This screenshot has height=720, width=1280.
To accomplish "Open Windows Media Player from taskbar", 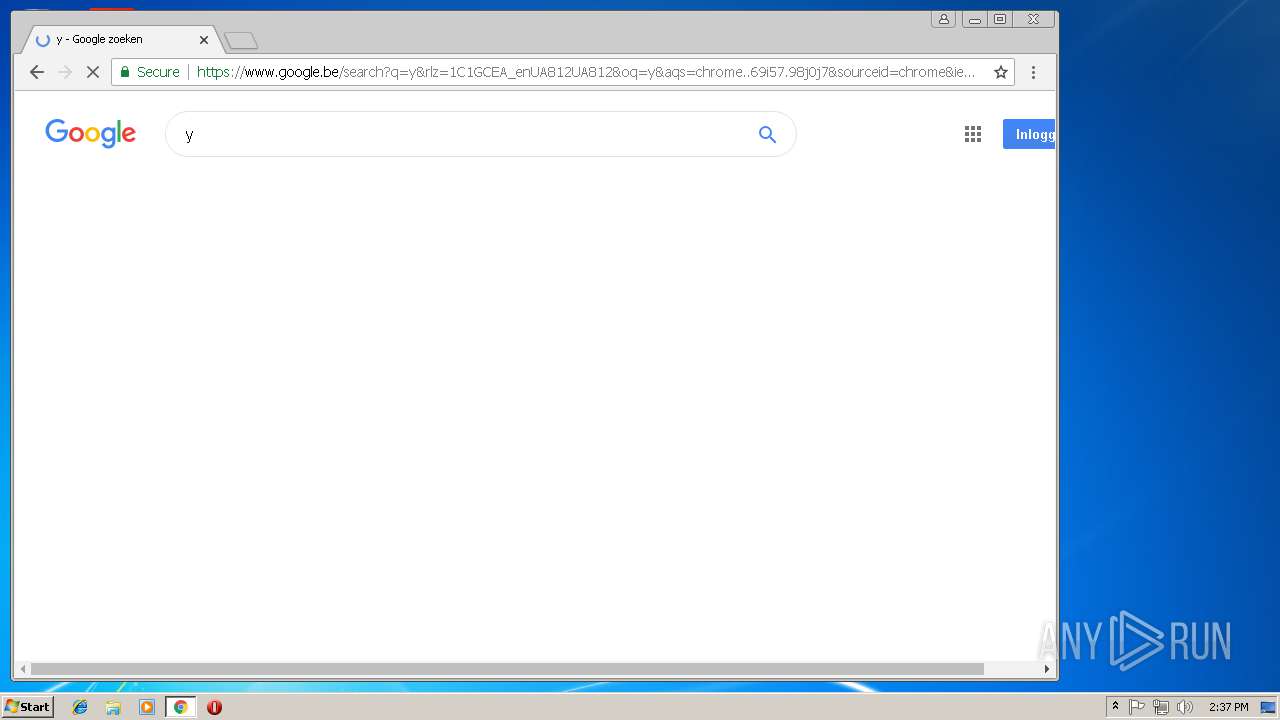I will pos(147,707).
